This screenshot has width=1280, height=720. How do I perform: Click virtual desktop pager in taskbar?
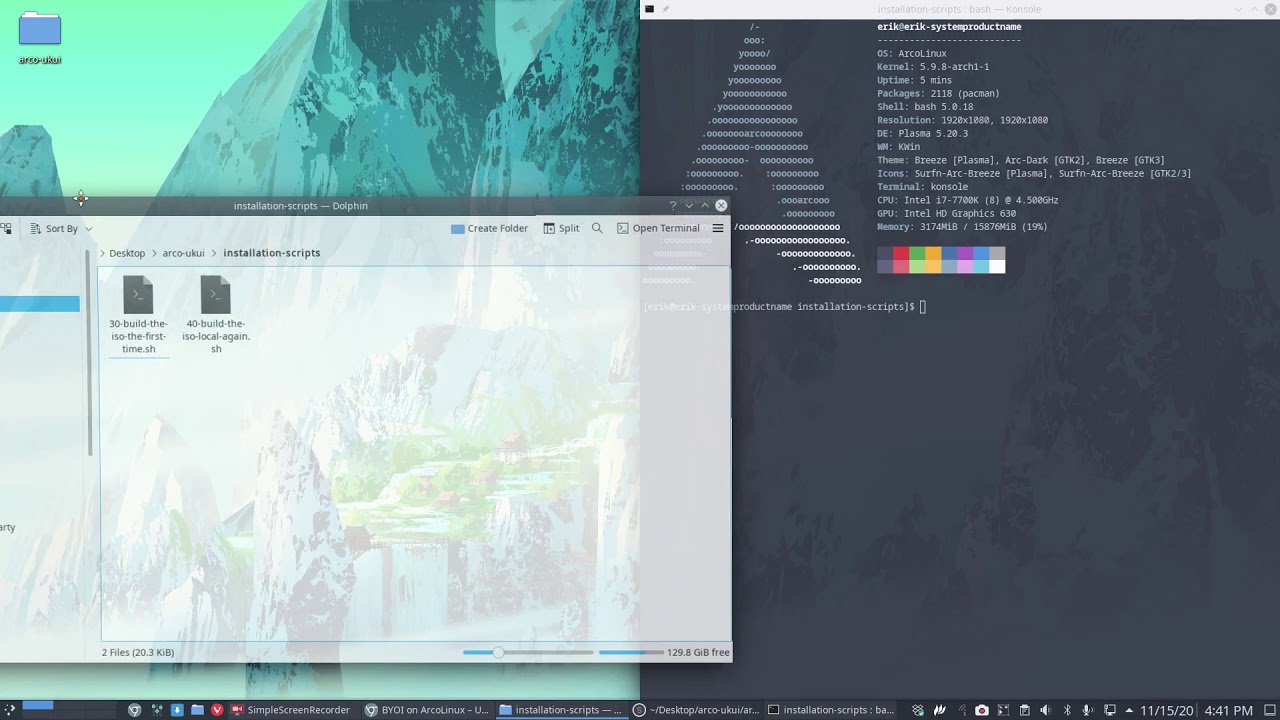tap(69, 710)
